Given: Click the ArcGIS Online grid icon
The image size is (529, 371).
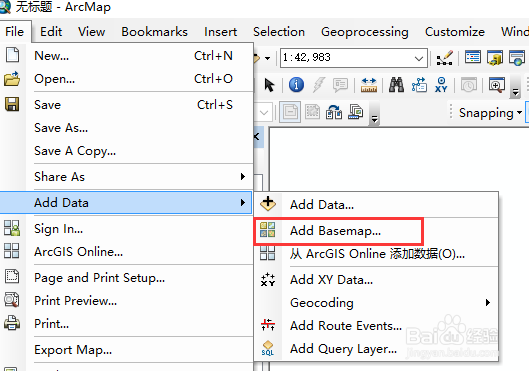Looking at the screenshot, I should coord(12,251).
